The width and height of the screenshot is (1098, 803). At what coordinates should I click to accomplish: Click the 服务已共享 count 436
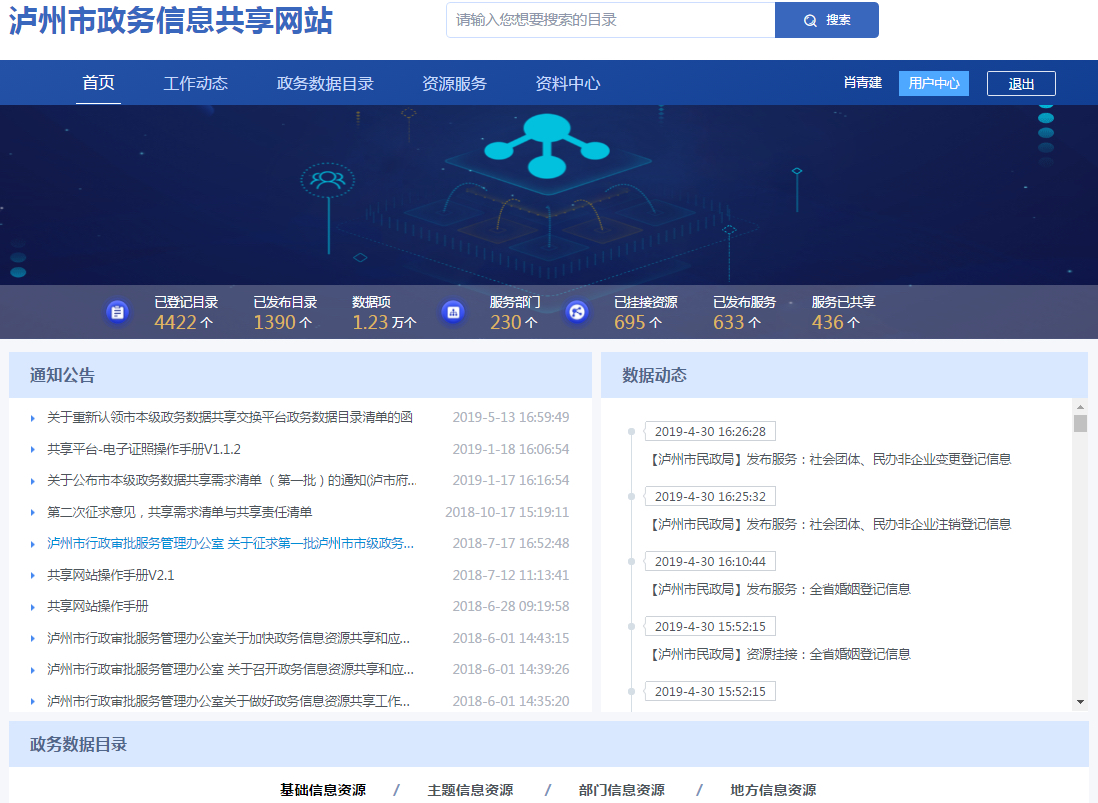click(x=827, y=322)
